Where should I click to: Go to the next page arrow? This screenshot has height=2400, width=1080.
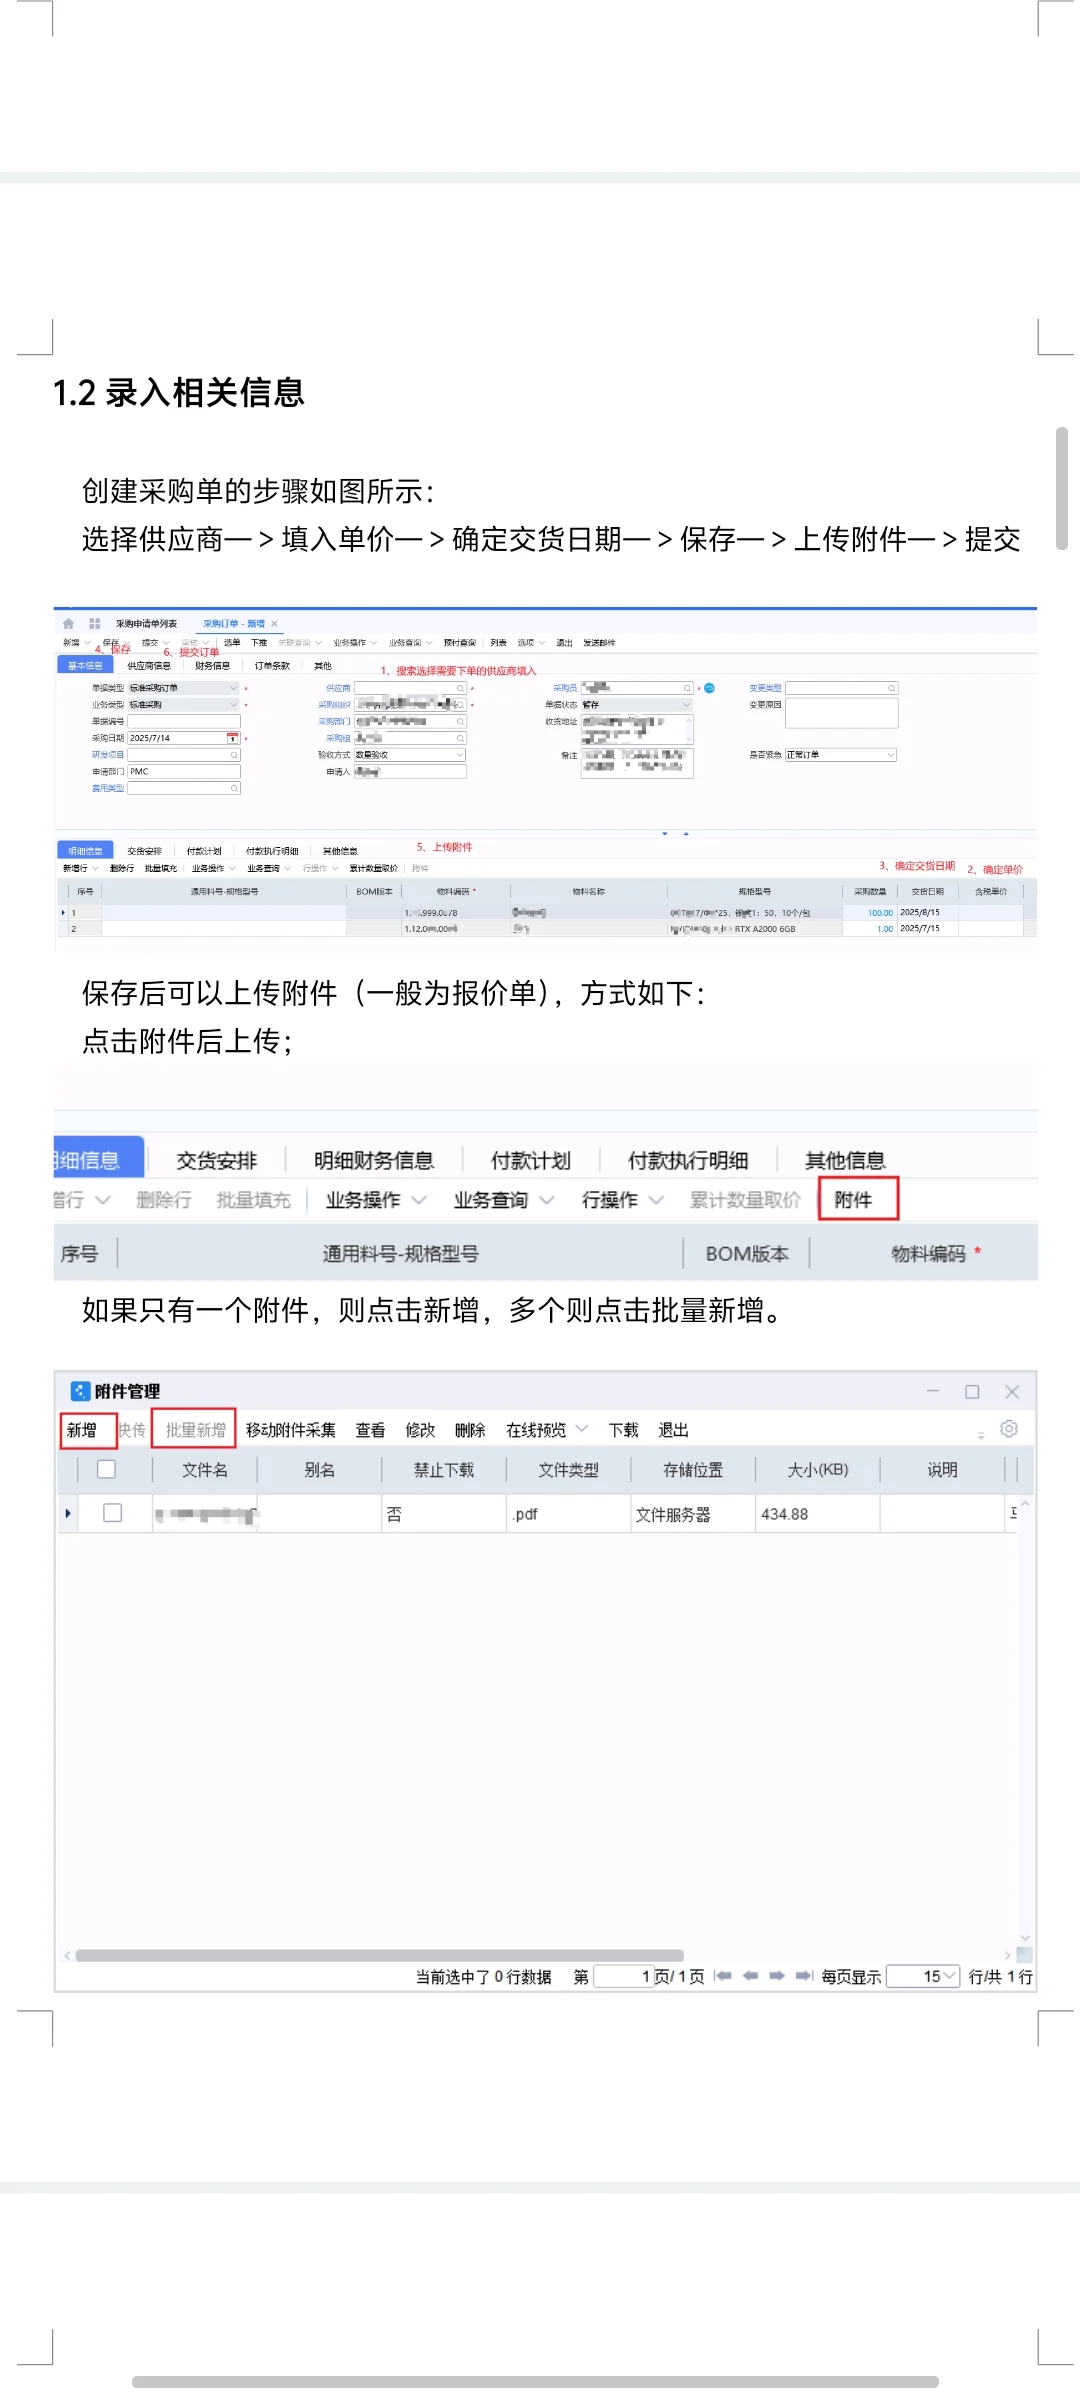777,1976
